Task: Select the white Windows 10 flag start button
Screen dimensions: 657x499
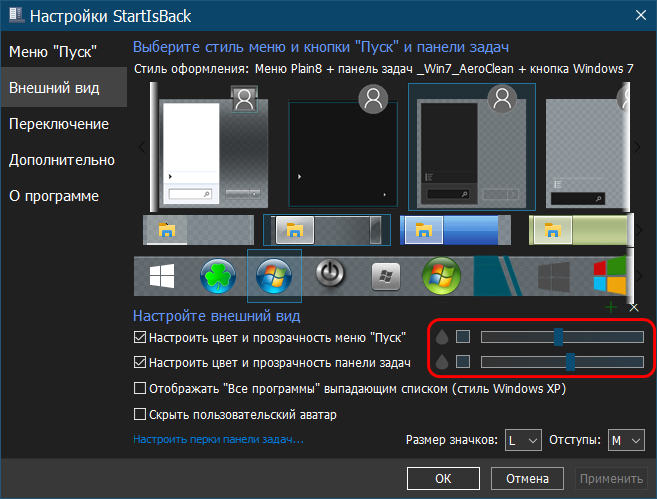Action: 162,276
